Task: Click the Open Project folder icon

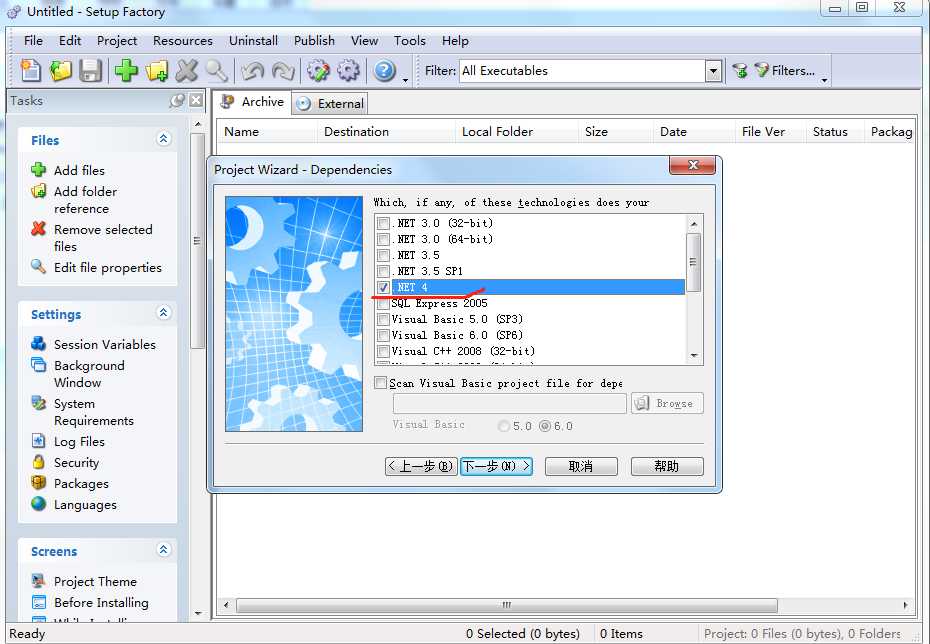Action: click(x=60, y=71)
